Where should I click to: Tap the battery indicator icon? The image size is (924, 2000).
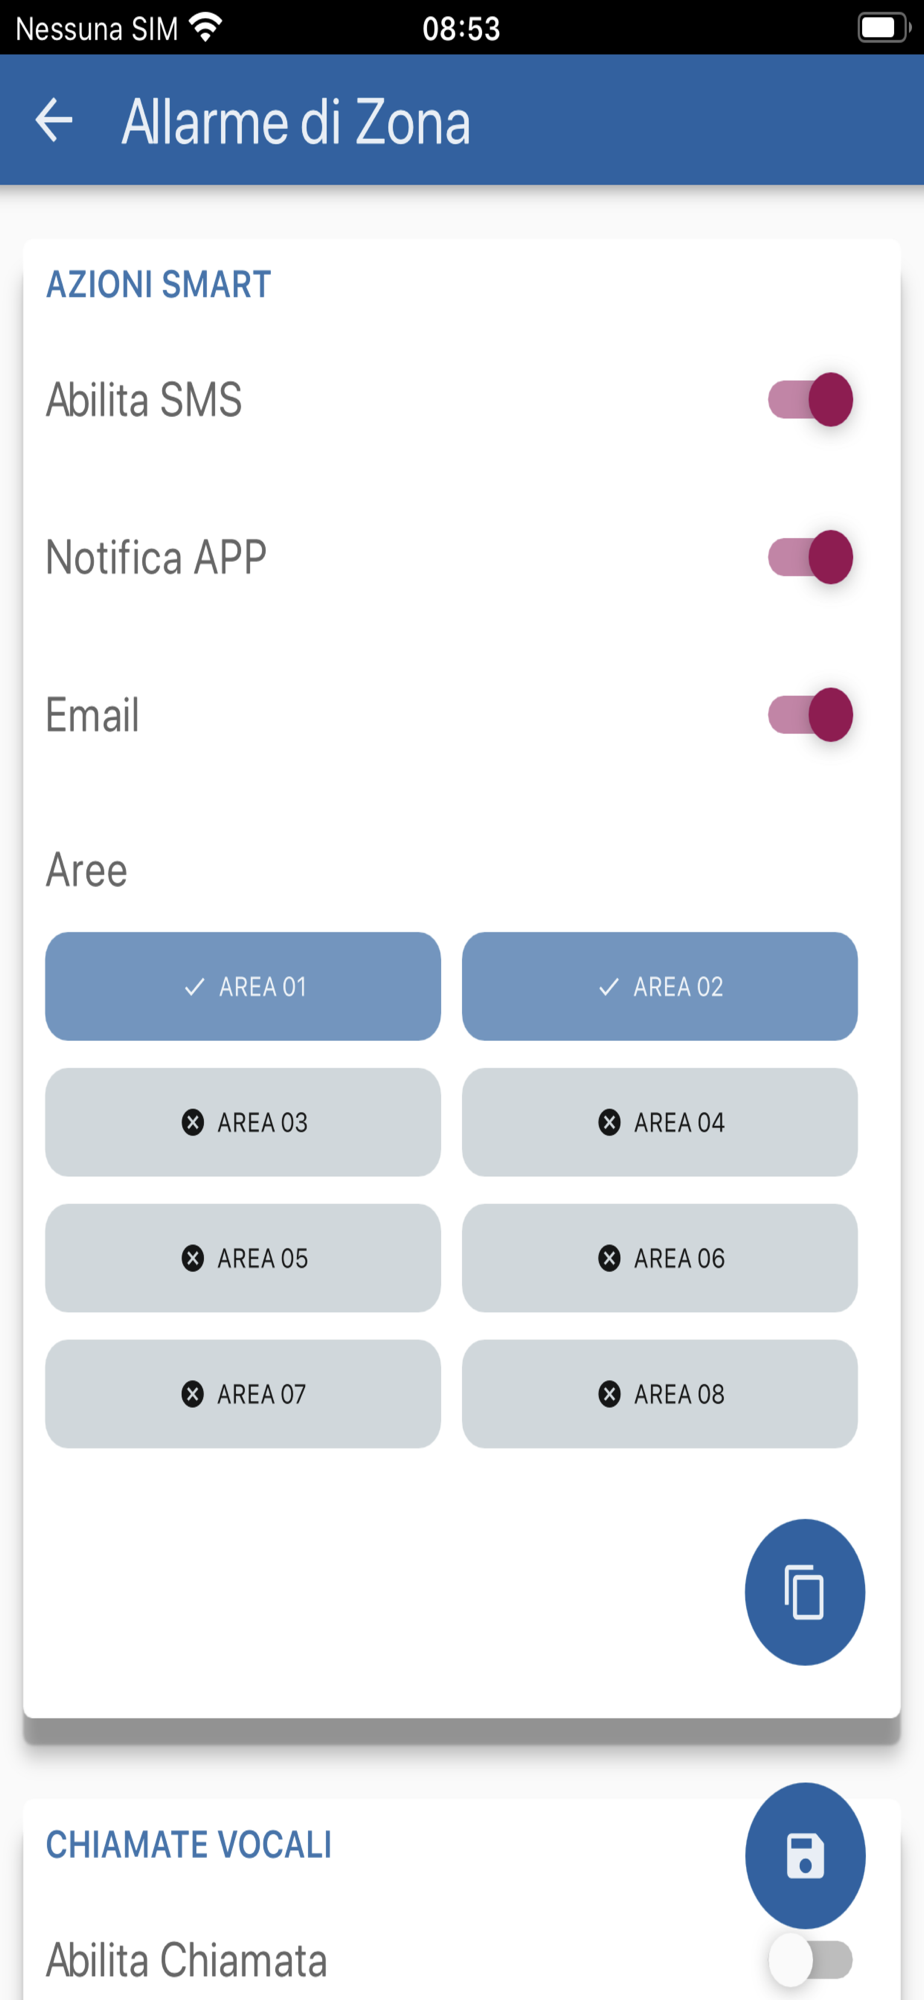click(883, 27)
